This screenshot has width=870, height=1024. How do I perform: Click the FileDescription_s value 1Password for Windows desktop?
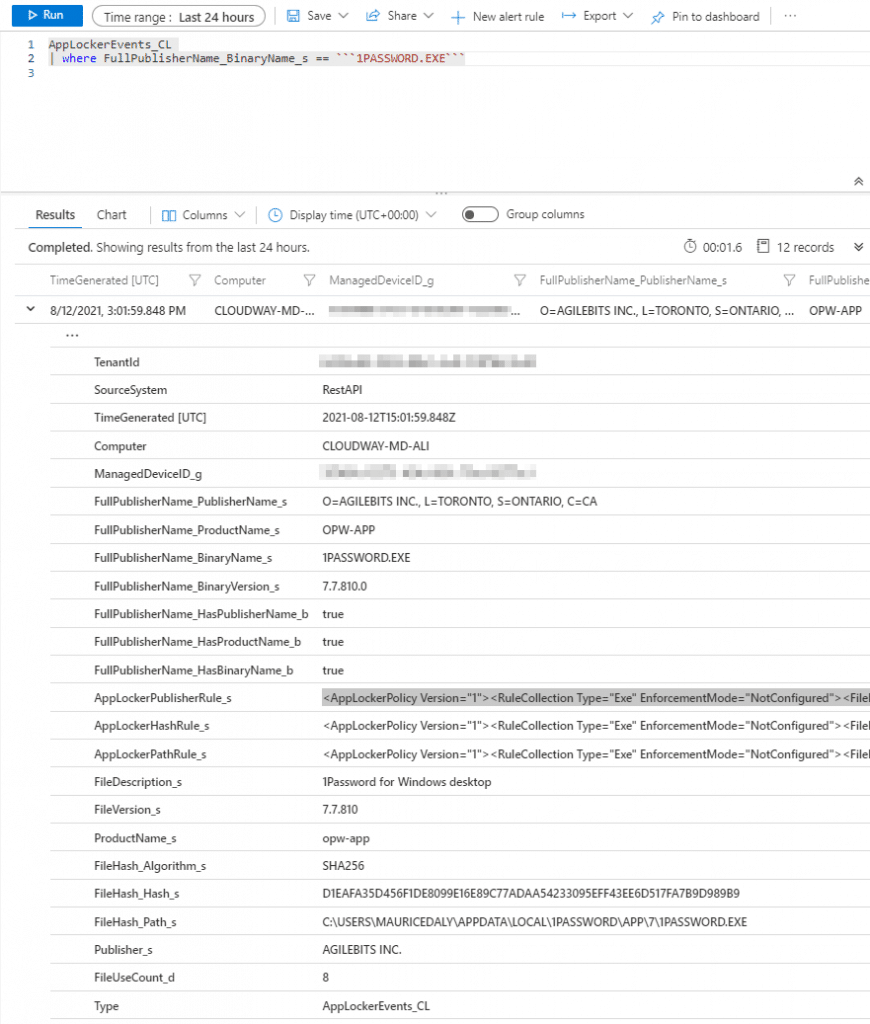point(406,782)
